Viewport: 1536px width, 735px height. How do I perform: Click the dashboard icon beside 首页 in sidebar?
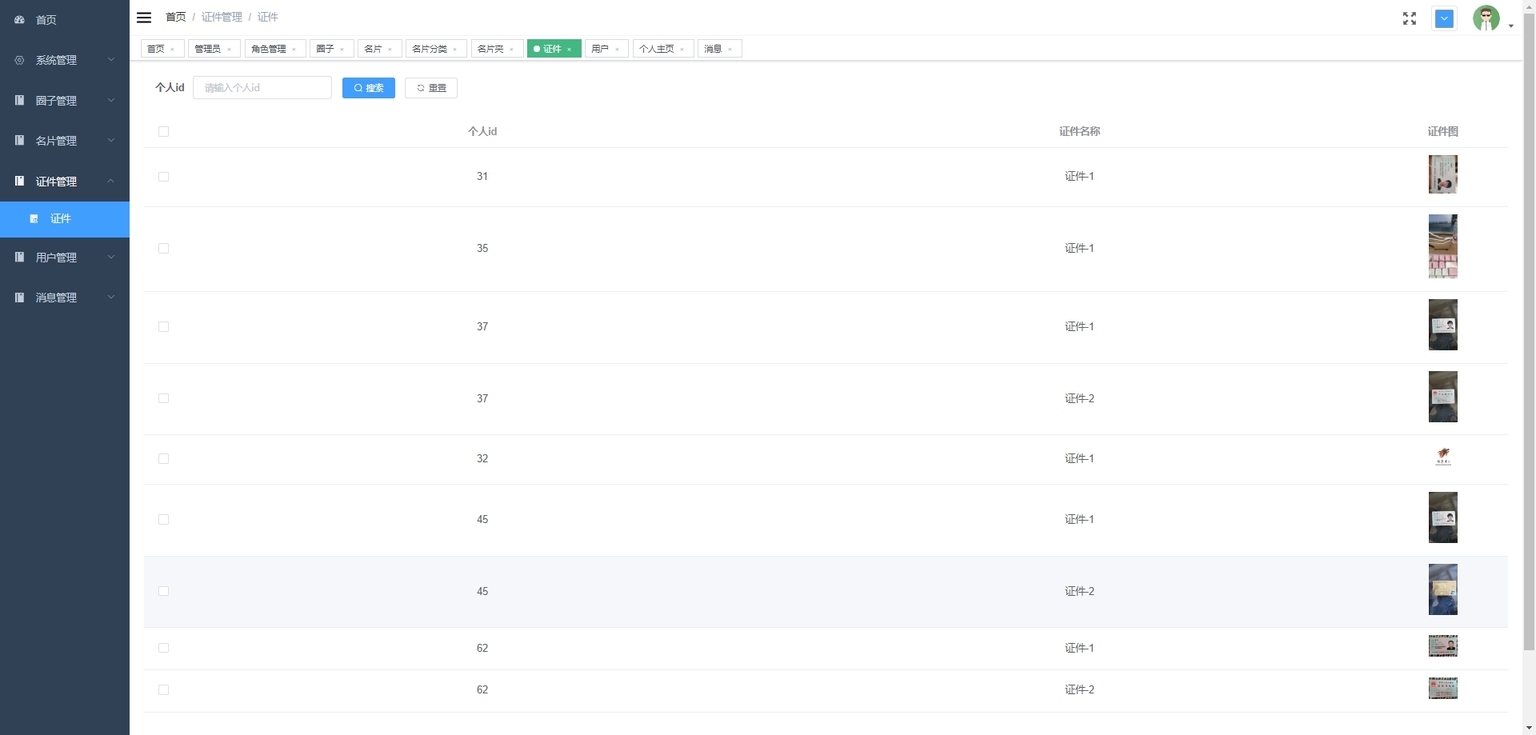(x=20, y=20)
